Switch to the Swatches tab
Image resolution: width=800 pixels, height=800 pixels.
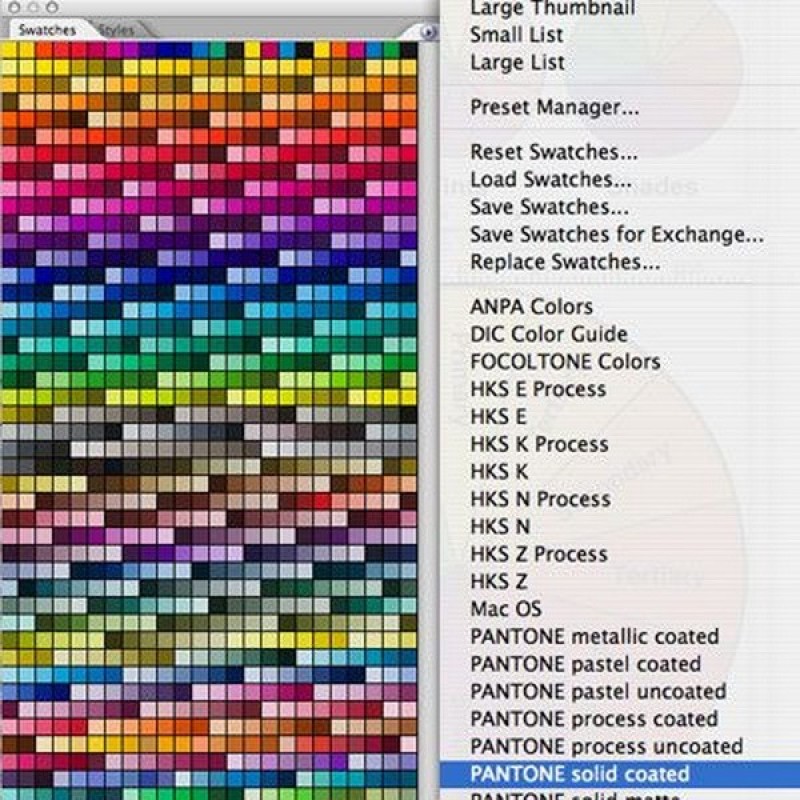47,30
